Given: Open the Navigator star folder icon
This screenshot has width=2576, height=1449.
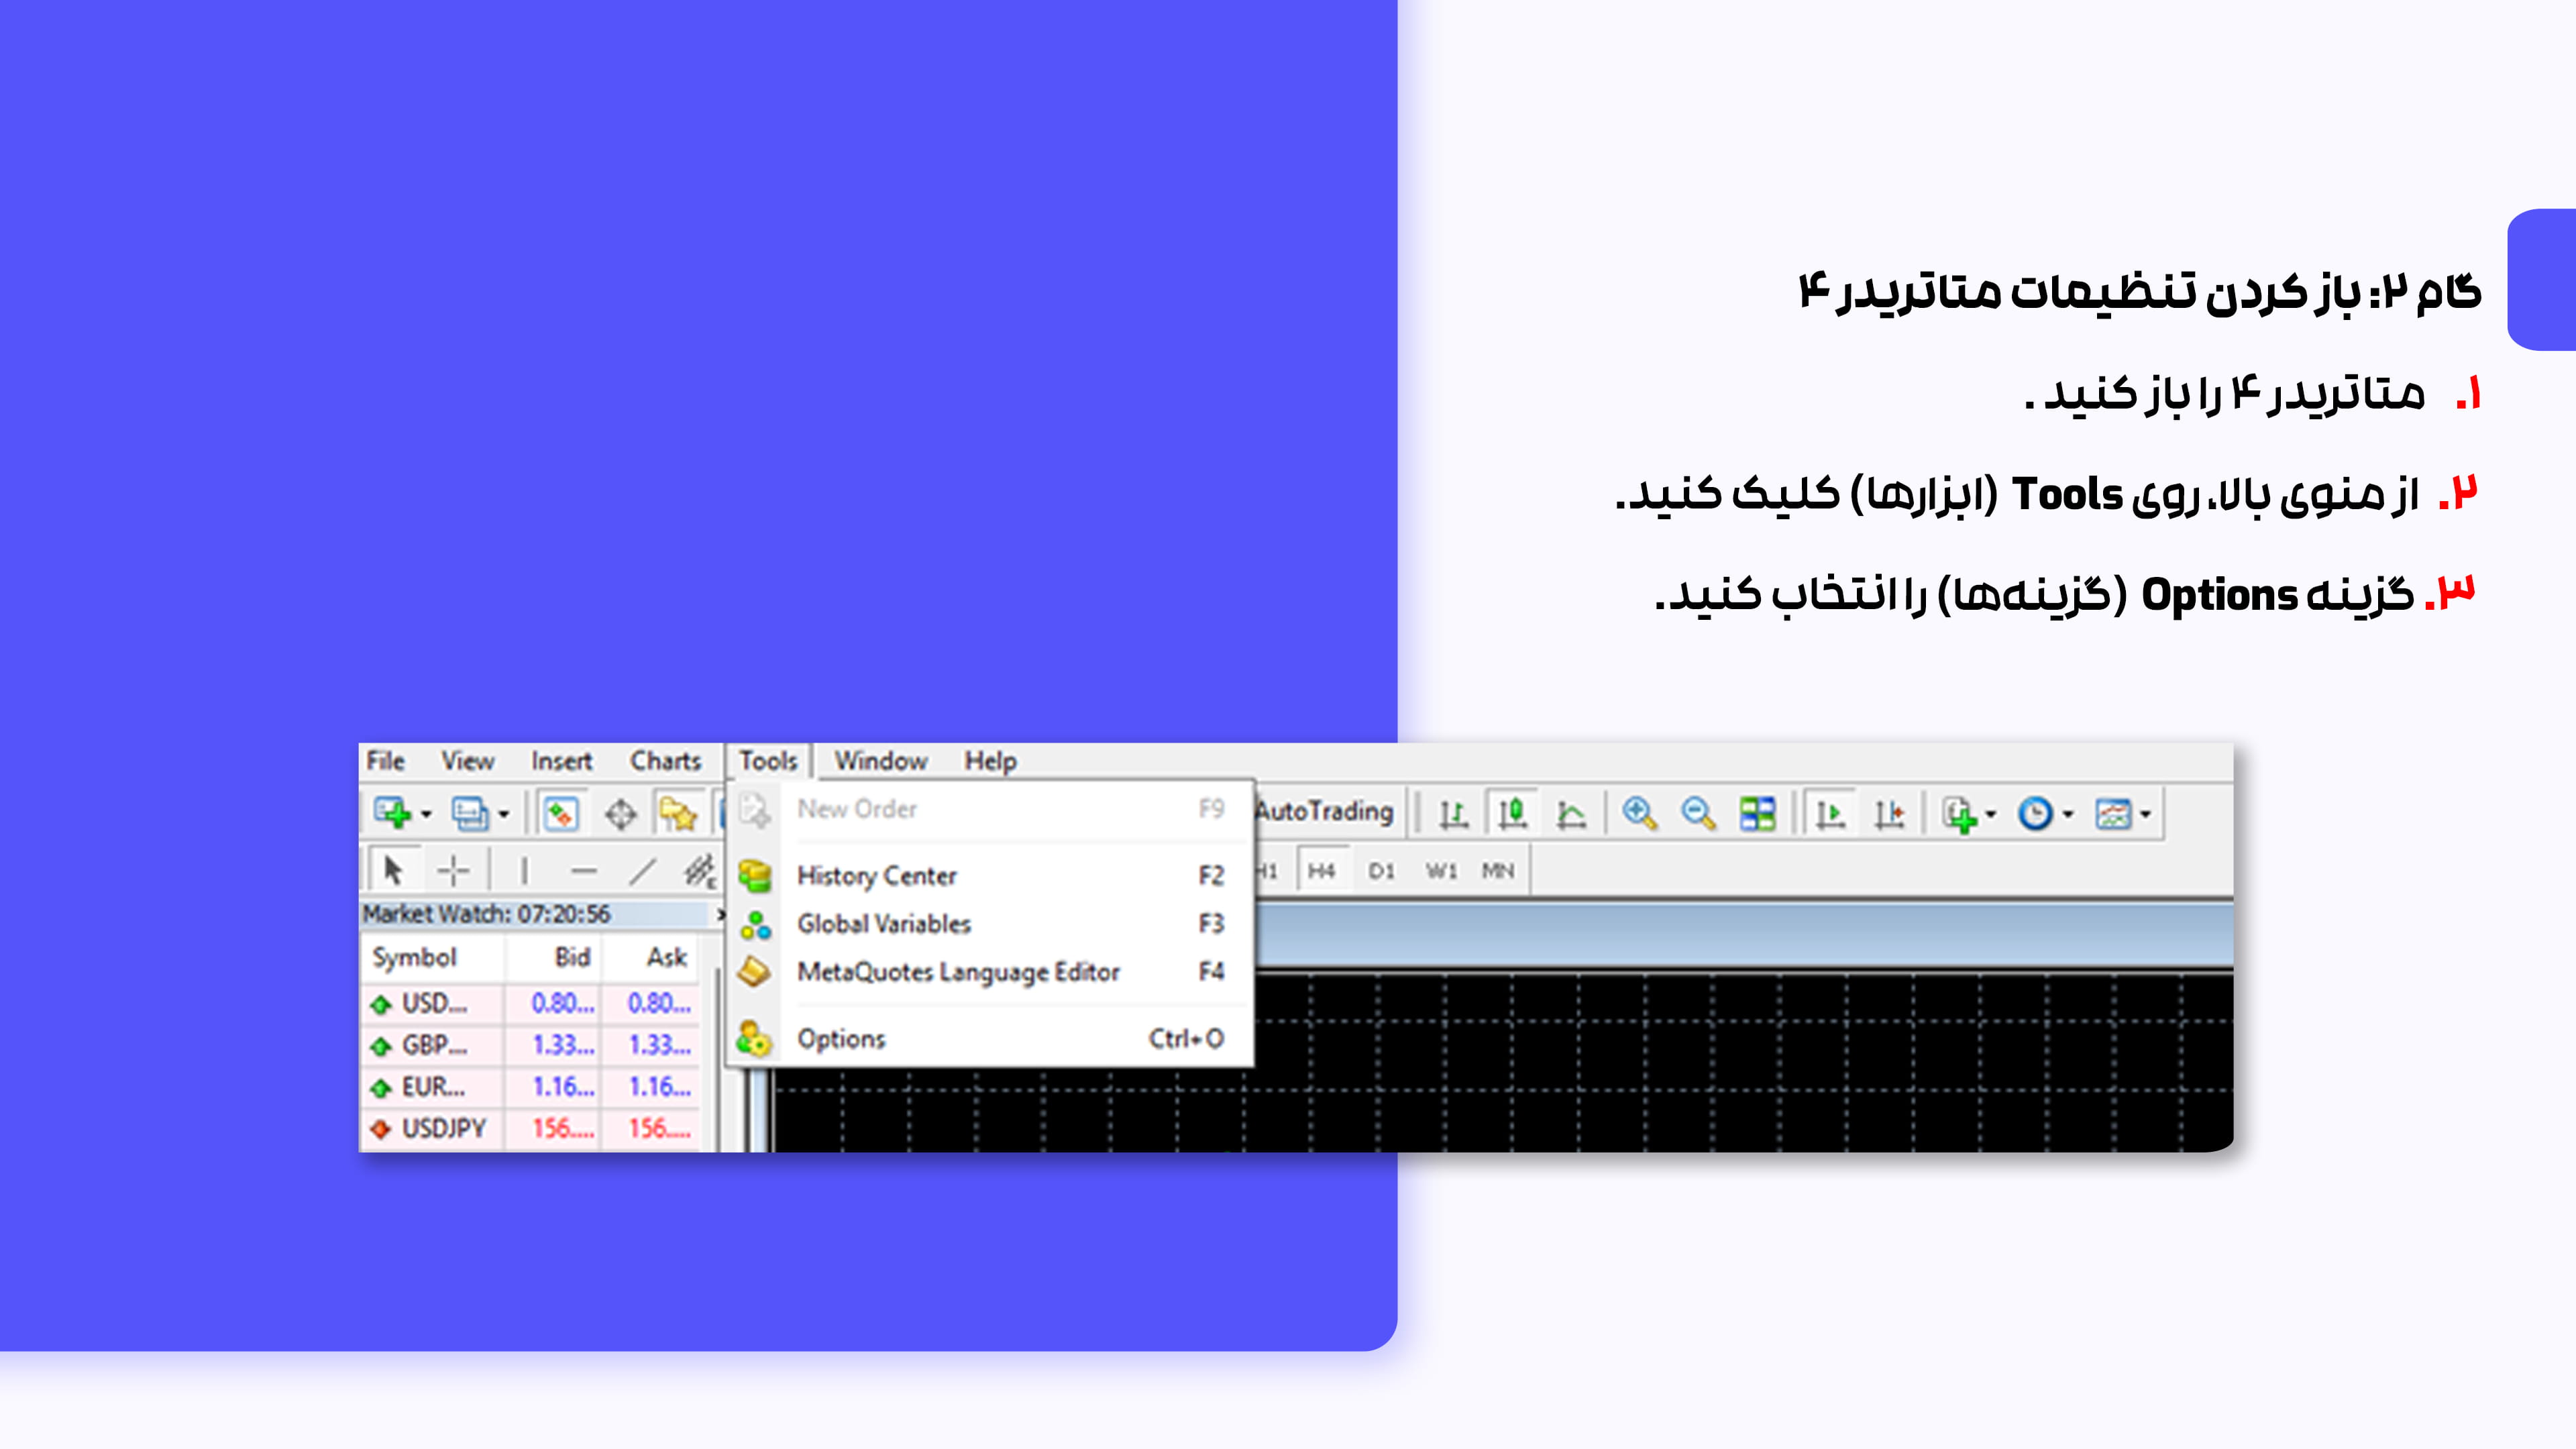Looking at the screenshot, I should (x=677, y=813).
